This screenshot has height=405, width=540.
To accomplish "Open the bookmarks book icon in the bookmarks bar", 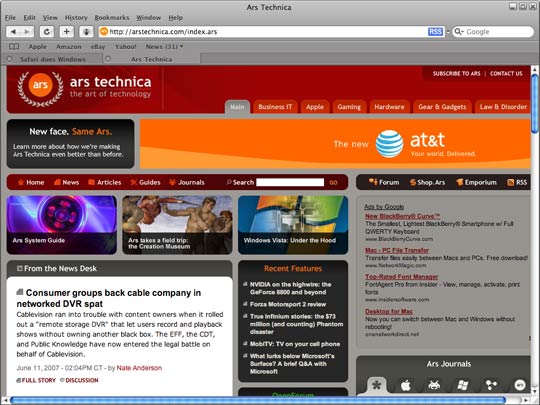I will click(14, 46).
